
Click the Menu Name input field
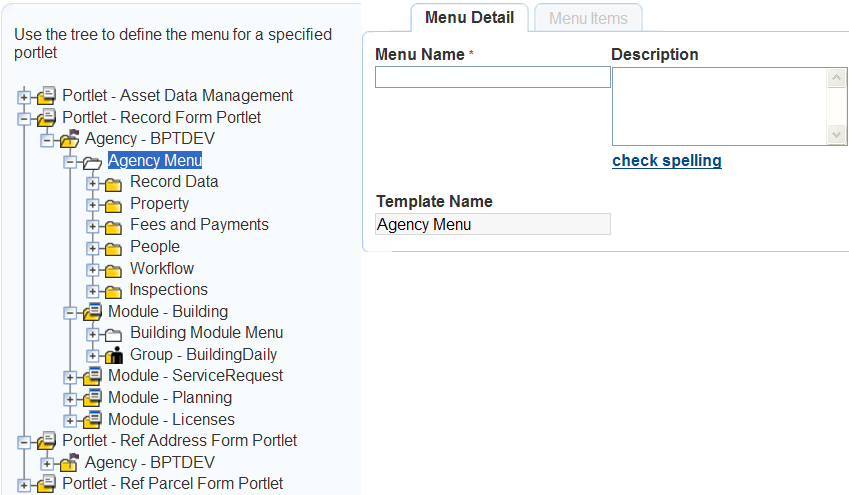click(x=492, y=77)
